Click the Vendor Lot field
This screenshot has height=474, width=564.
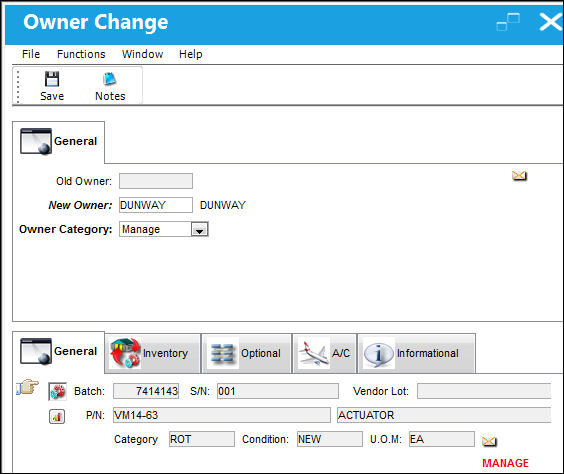[484, 391]
